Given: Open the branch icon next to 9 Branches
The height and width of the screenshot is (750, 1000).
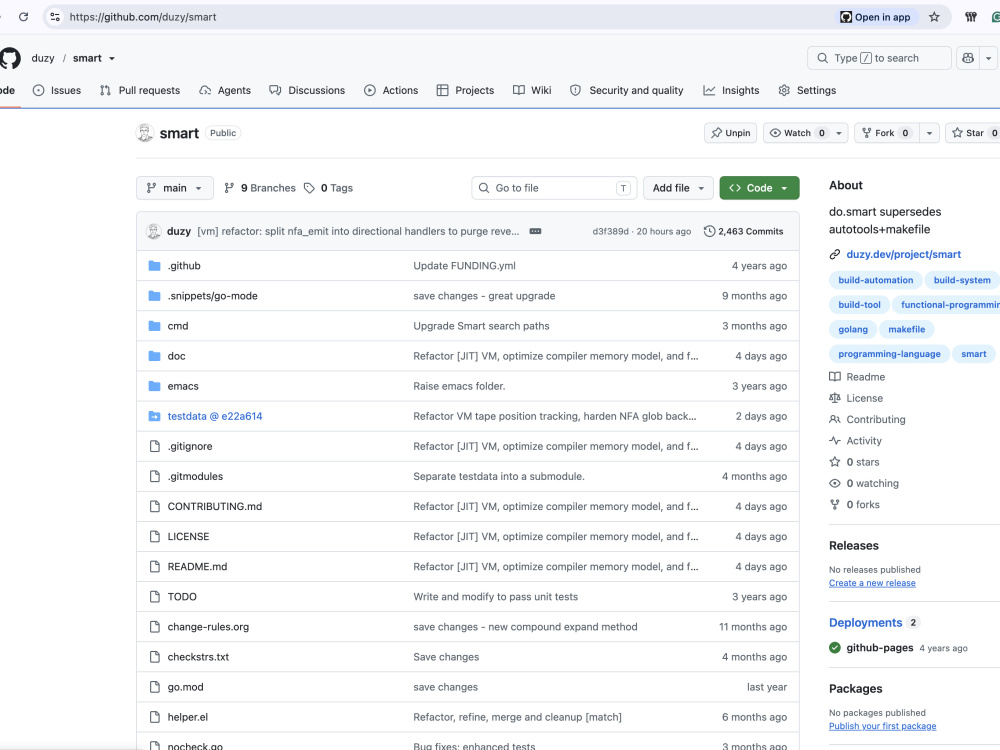Looking at the screenshot, I should pyautogui.click(x=230, y=188).
